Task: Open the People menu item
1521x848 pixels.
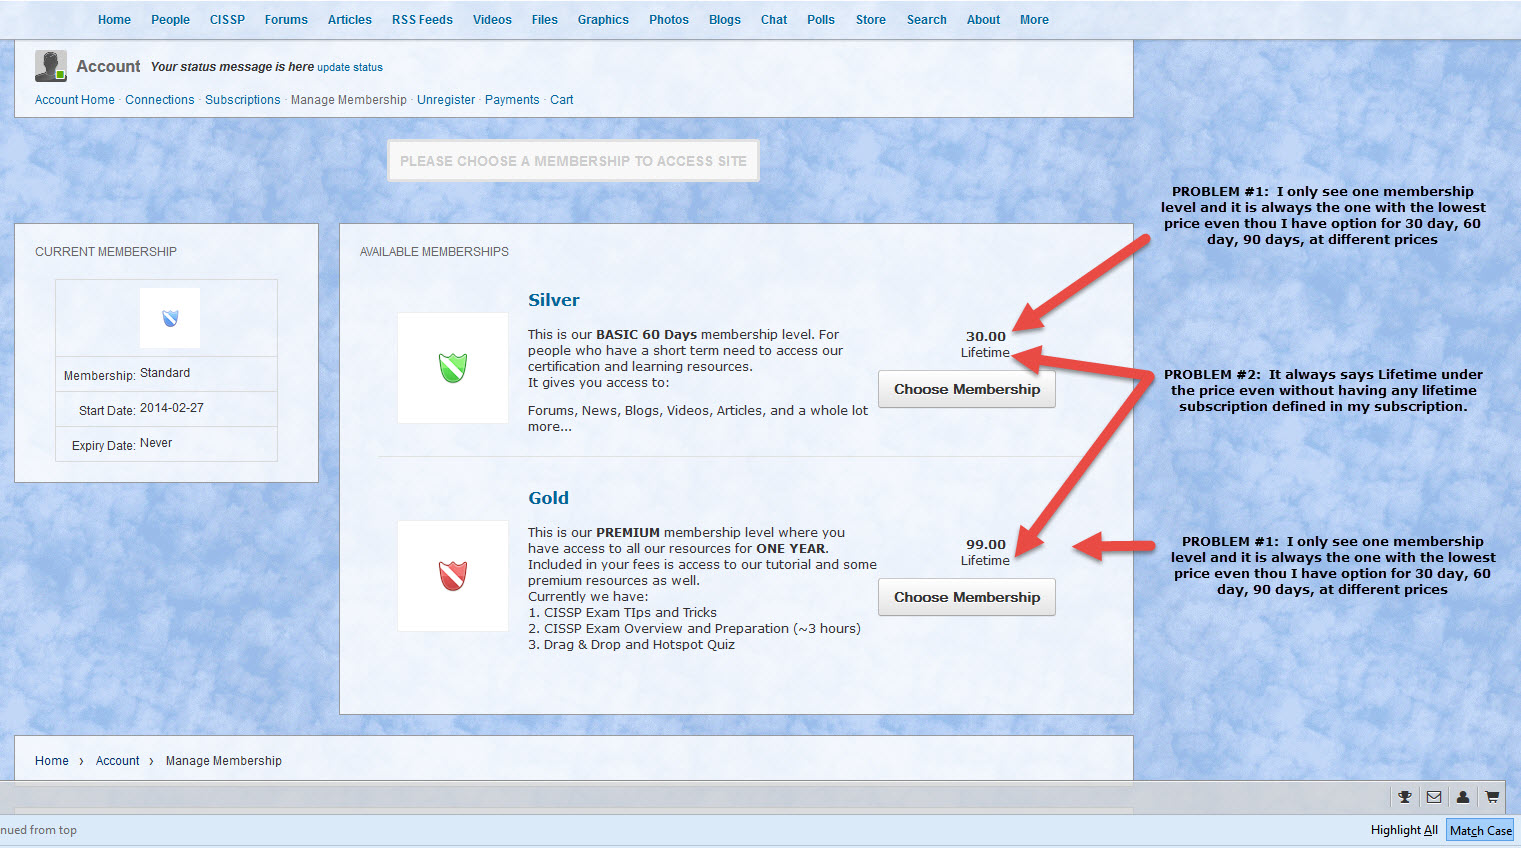Action: point(170,20)
